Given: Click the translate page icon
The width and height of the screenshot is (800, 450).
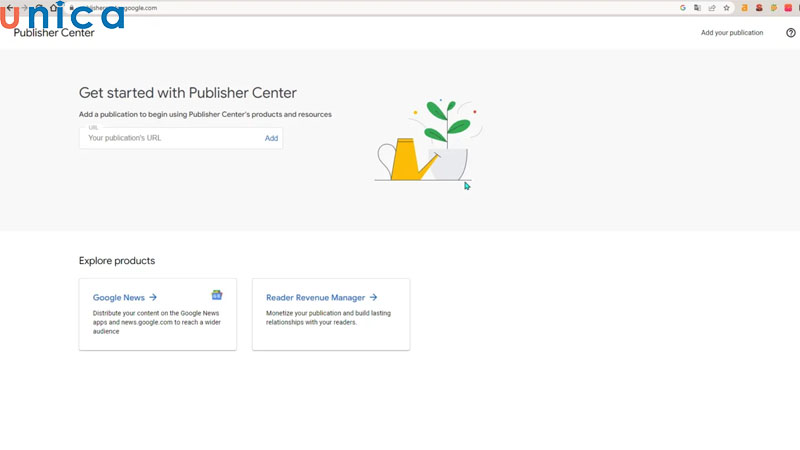Looking at the screenshot, I should (x=697, y=7).
